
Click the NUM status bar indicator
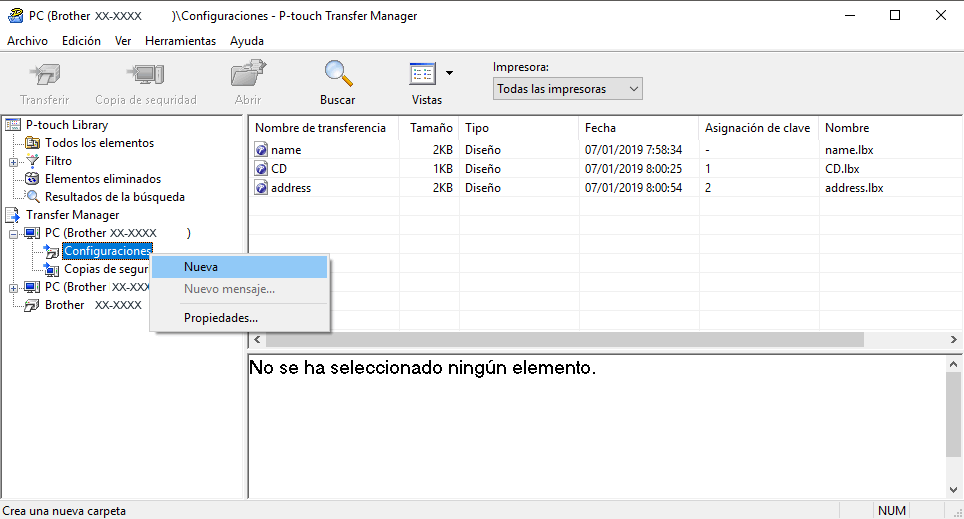(x=891, y=510)
